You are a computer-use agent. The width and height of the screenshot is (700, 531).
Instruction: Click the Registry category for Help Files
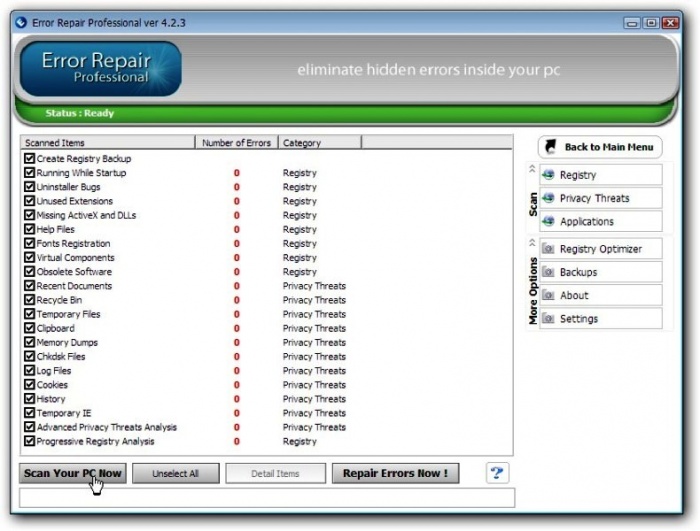300,229
